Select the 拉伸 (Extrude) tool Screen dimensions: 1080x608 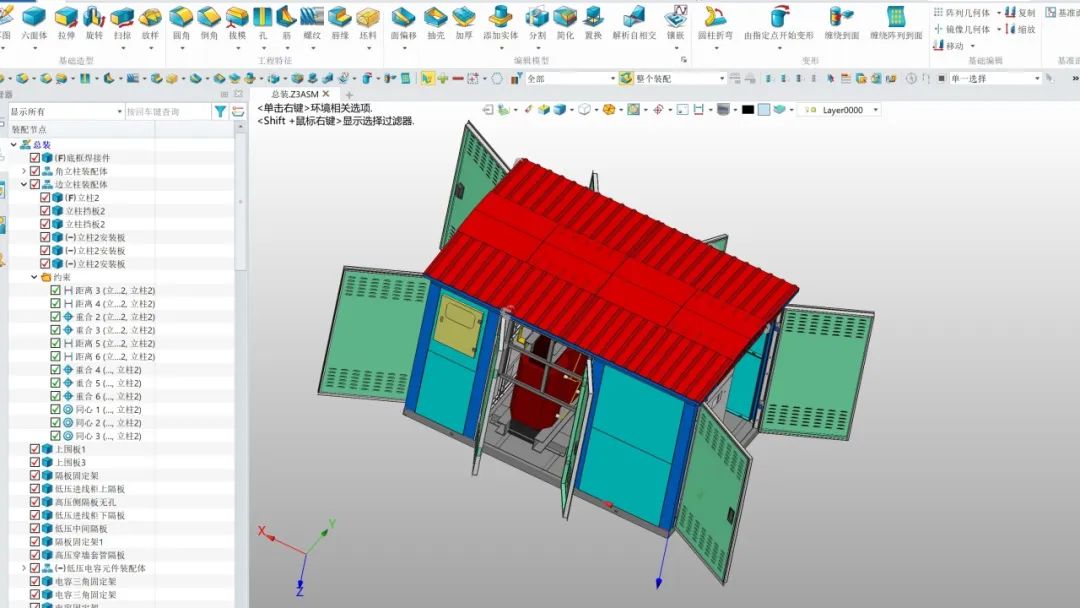pyautogui.click(x=66, y=19)
